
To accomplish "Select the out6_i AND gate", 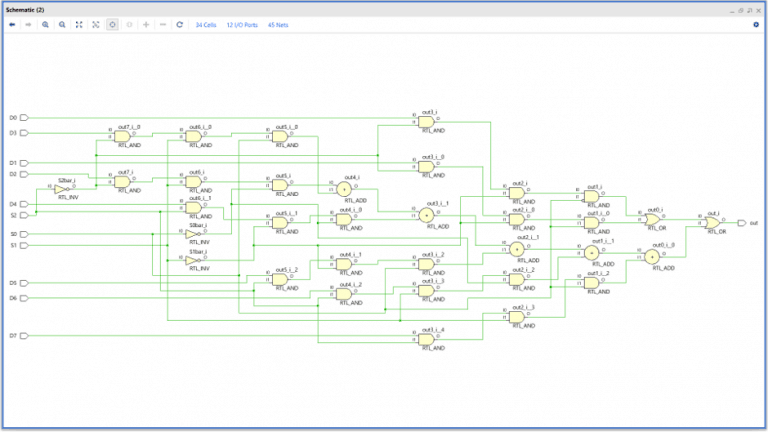I will pyautogui.click(x=193, y=181).
